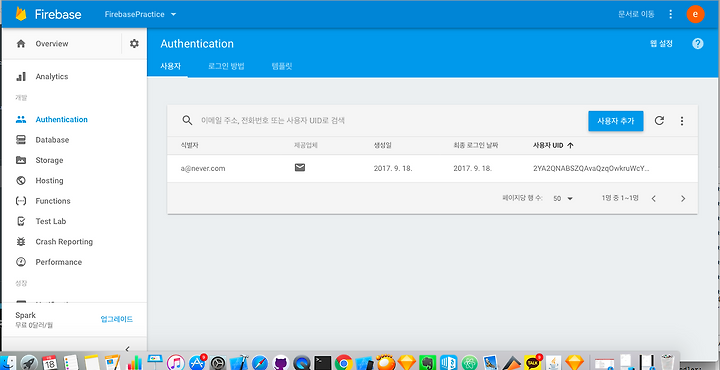Click the Spark plan label
Image resolution: width=720 pixels, height=370 pixels.
point(25,315)
